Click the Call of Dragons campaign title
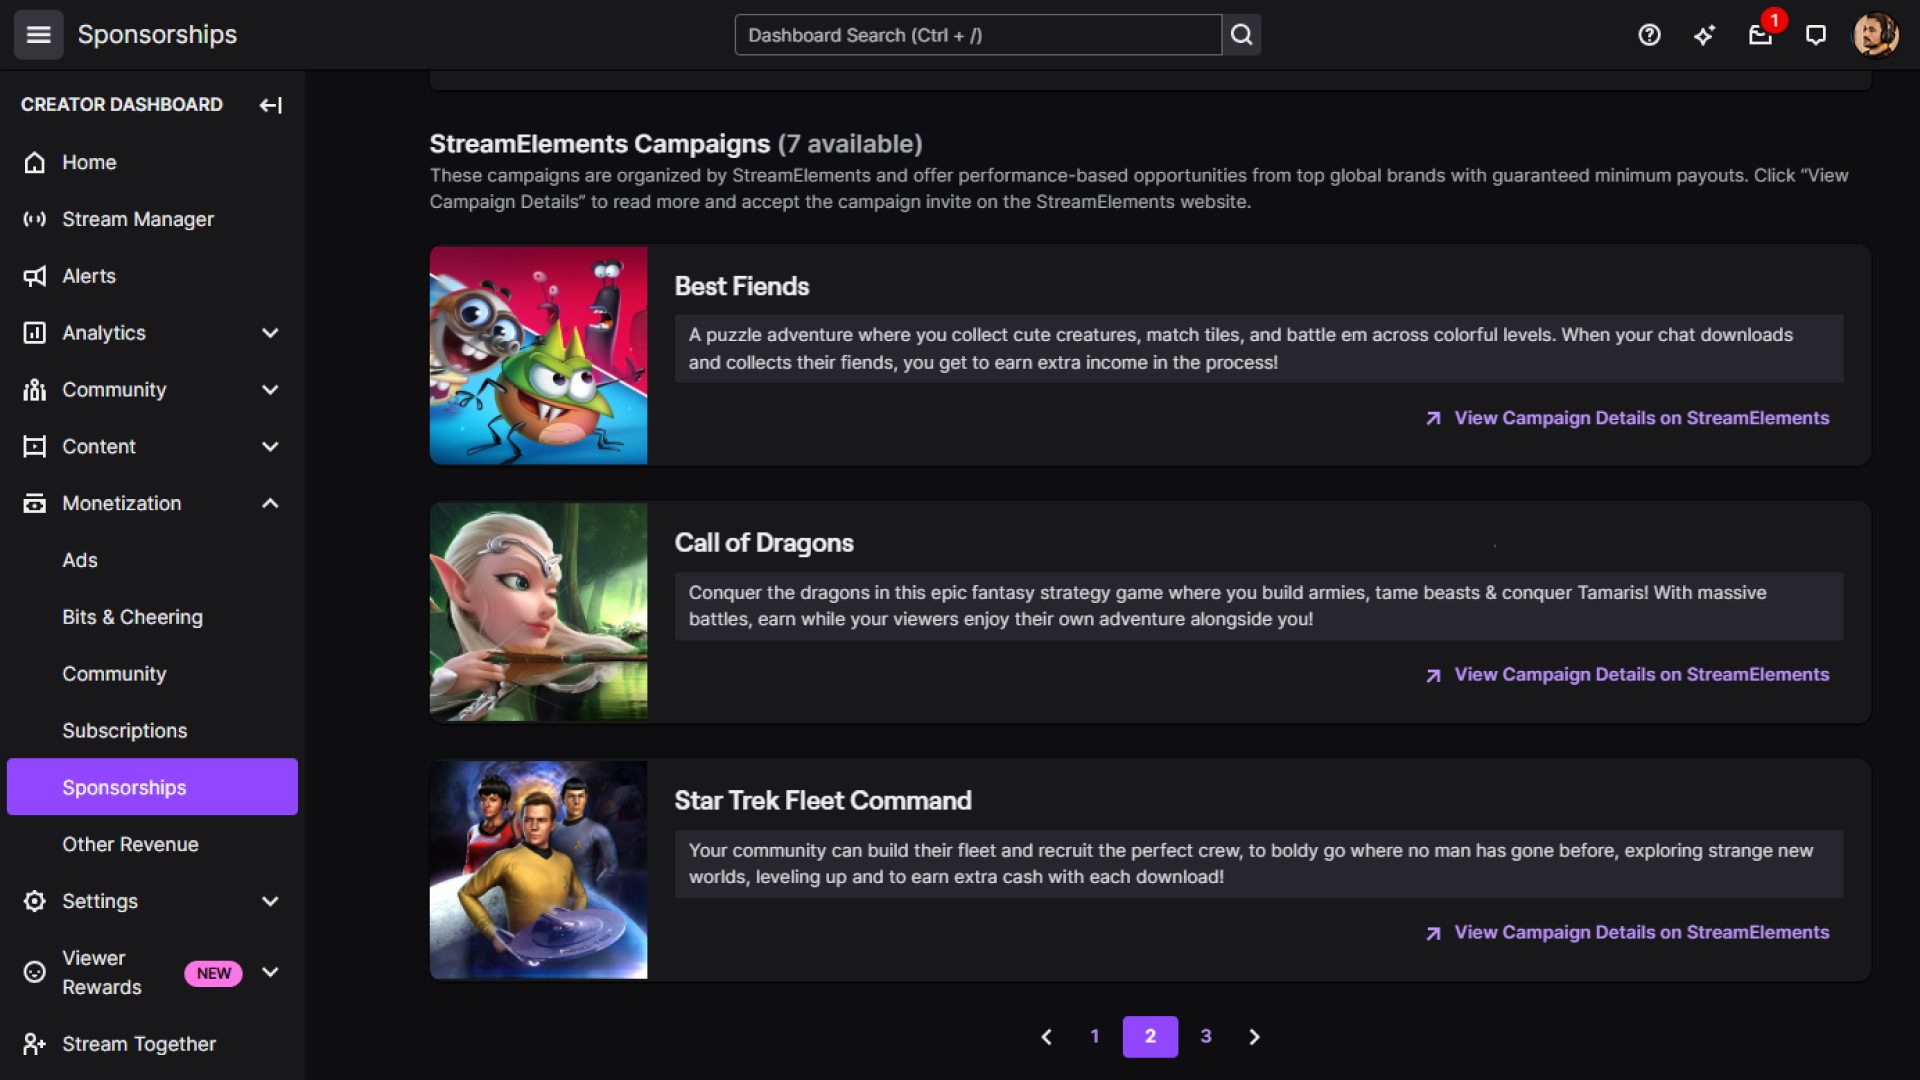1920x1080 pixels. click(764, 543)
